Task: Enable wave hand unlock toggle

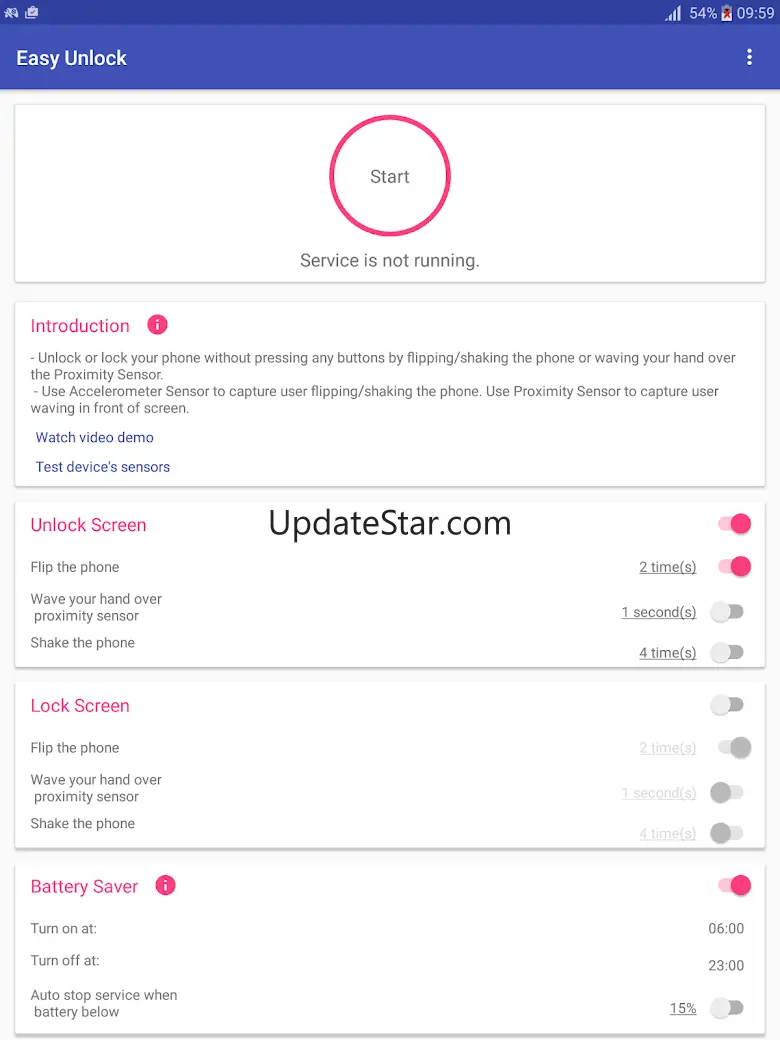Action: [727, 612]
